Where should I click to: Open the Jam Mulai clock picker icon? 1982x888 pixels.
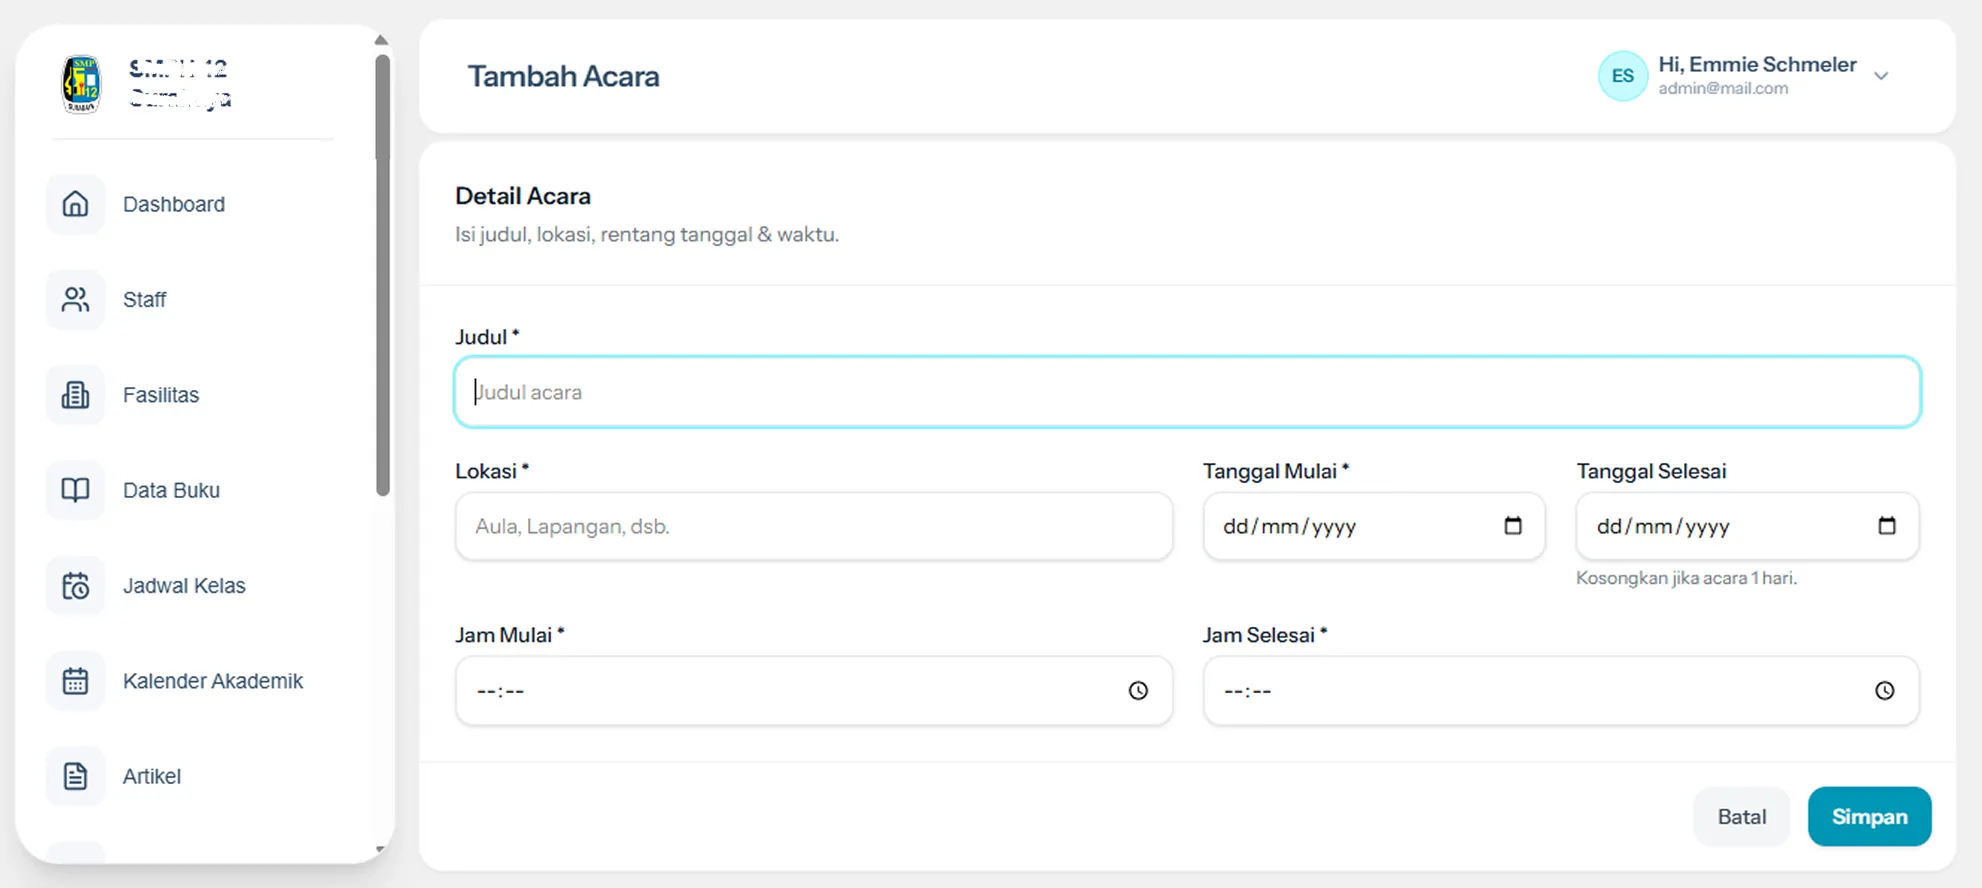pos(1138,691)
